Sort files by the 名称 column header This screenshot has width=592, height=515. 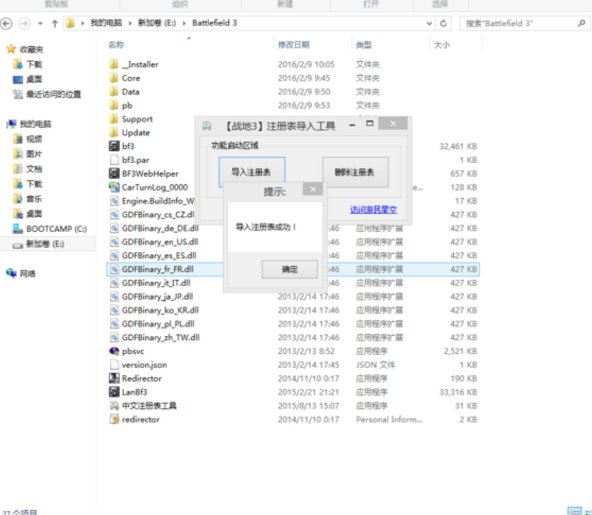pyautogui.click(x=116, y=45)
